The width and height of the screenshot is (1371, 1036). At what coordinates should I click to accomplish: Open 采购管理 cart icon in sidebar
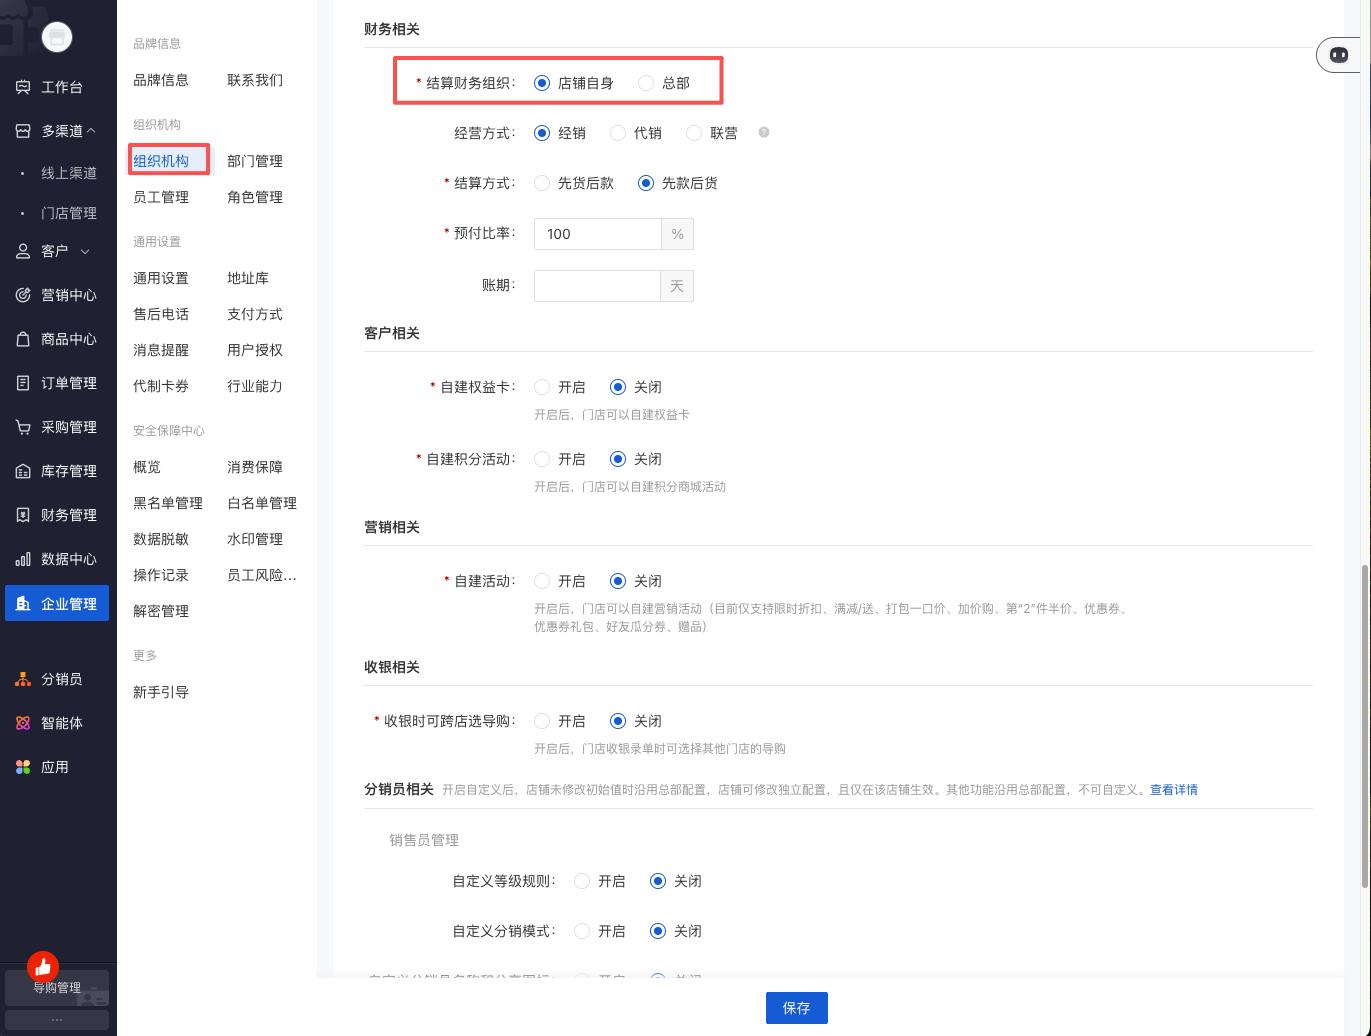point(23,427)
